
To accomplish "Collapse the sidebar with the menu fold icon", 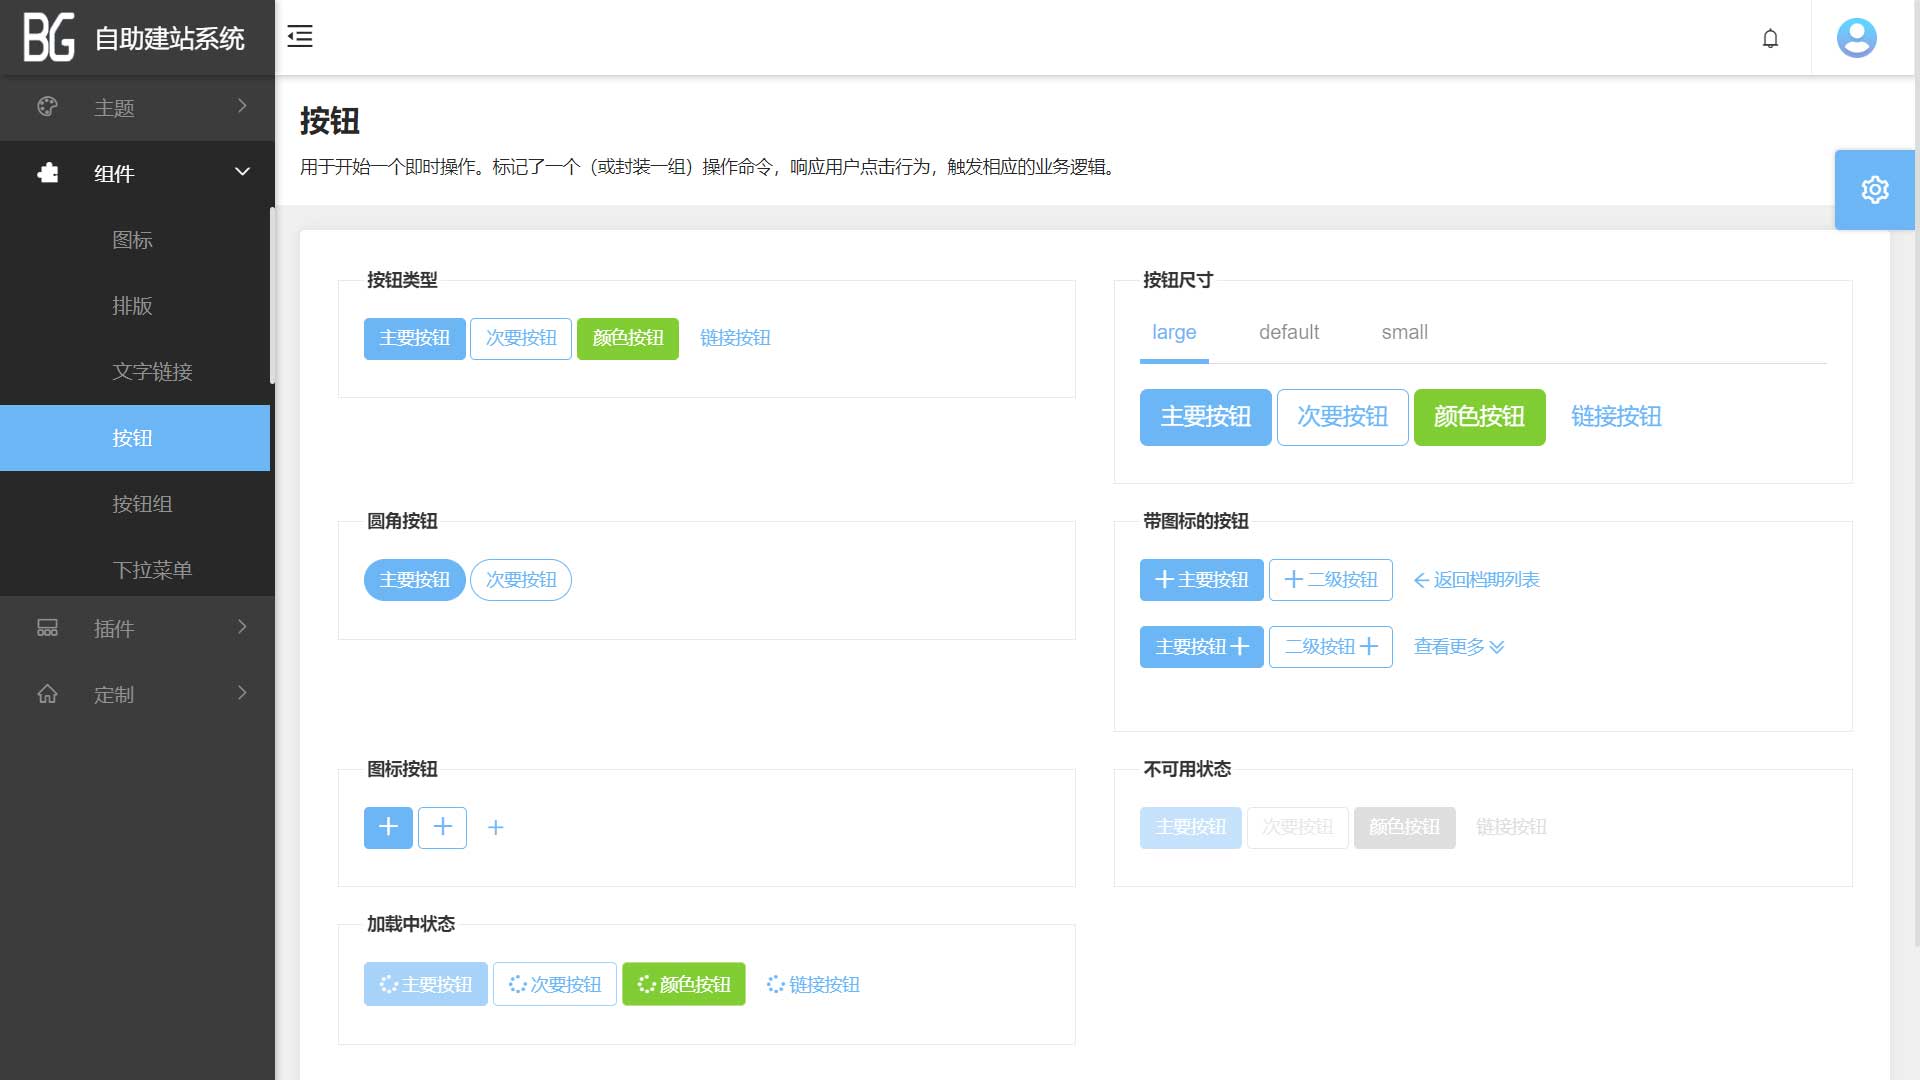I will [x=300, y=37].
